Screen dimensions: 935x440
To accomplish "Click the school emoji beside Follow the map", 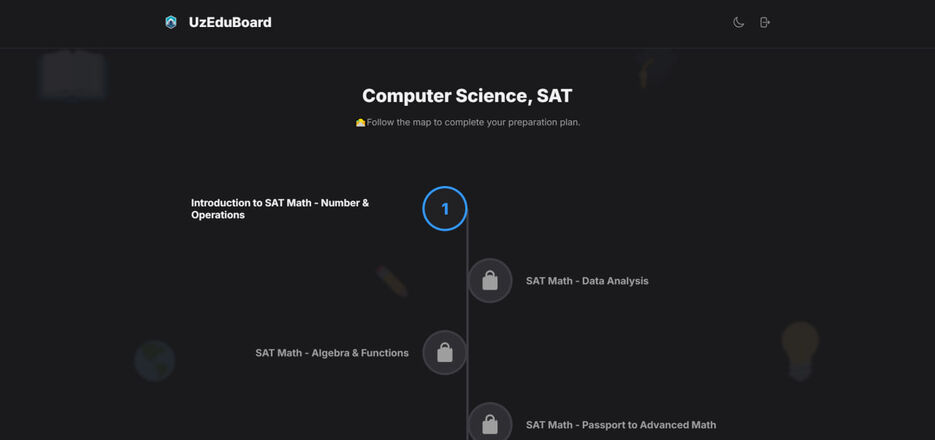I will (360, 123).
